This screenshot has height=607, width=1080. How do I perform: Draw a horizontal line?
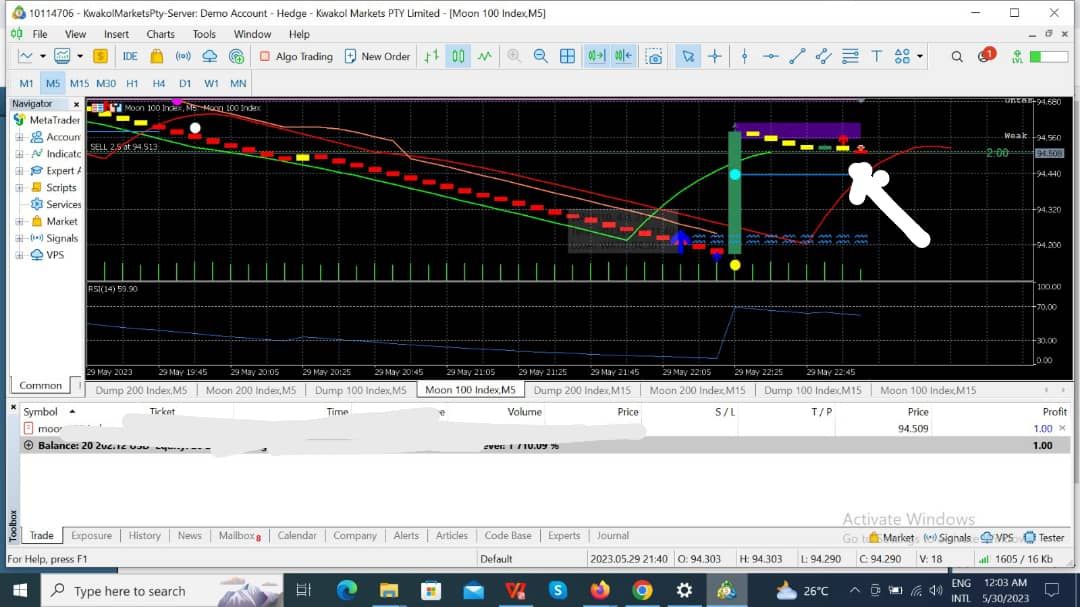coord(771,56)
